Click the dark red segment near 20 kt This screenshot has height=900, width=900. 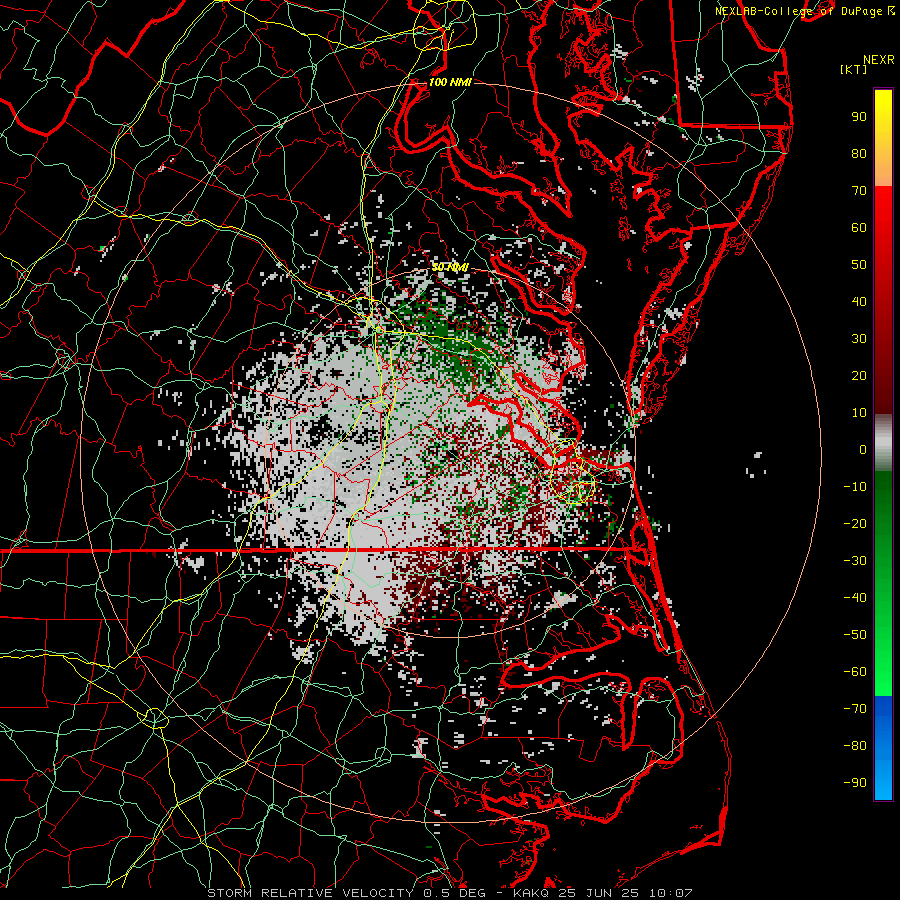click(883, 376)
